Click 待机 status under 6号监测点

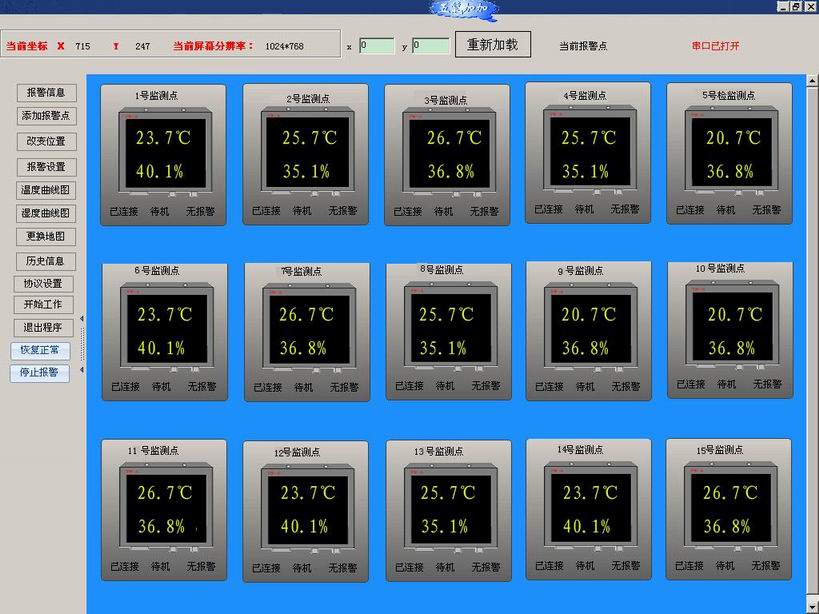pyautogui.click(x=161, y=387)
